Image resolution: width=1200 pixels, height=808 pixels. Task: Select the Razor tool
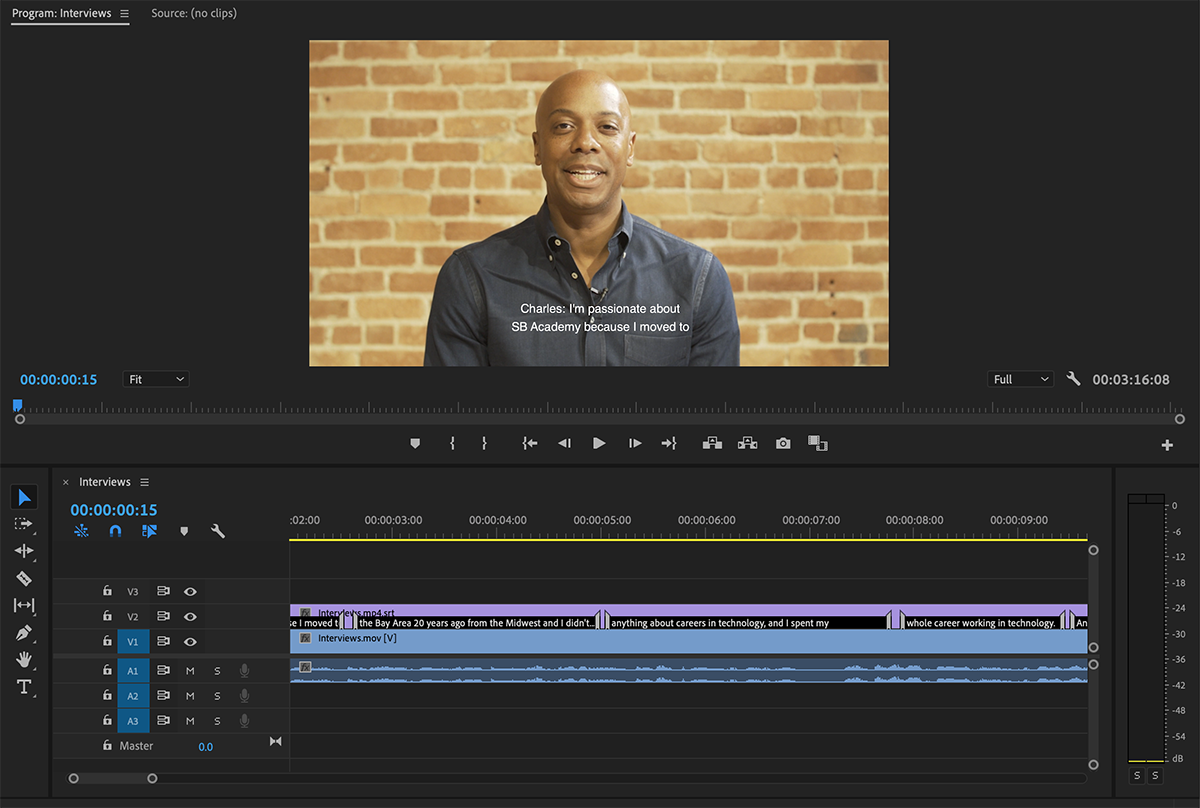pos(24,578)
